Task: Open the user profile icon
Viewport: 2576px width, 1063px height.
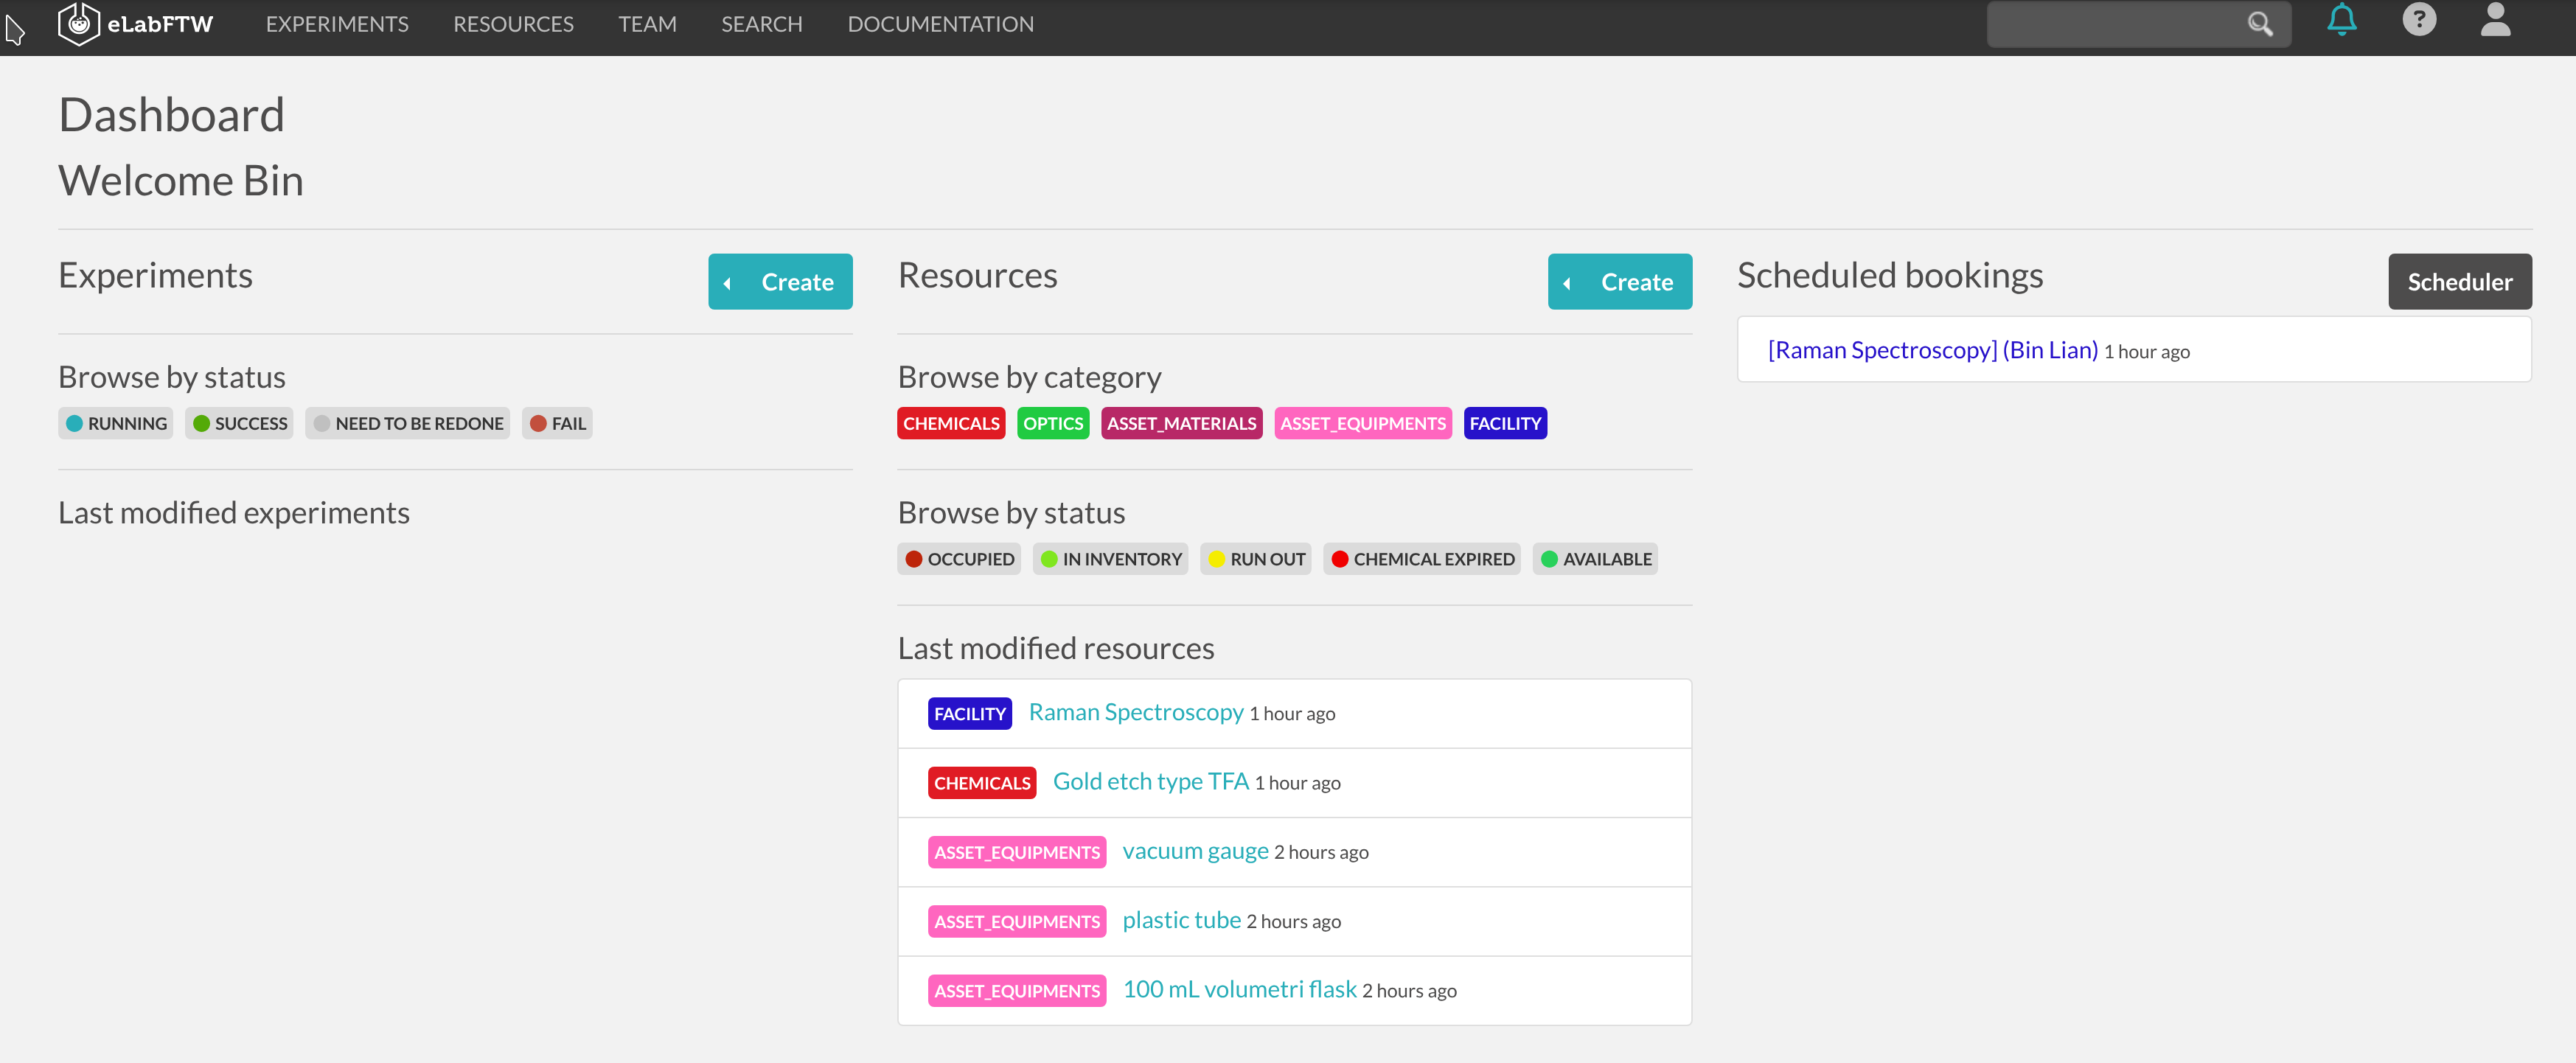Action: [2495, 22]
